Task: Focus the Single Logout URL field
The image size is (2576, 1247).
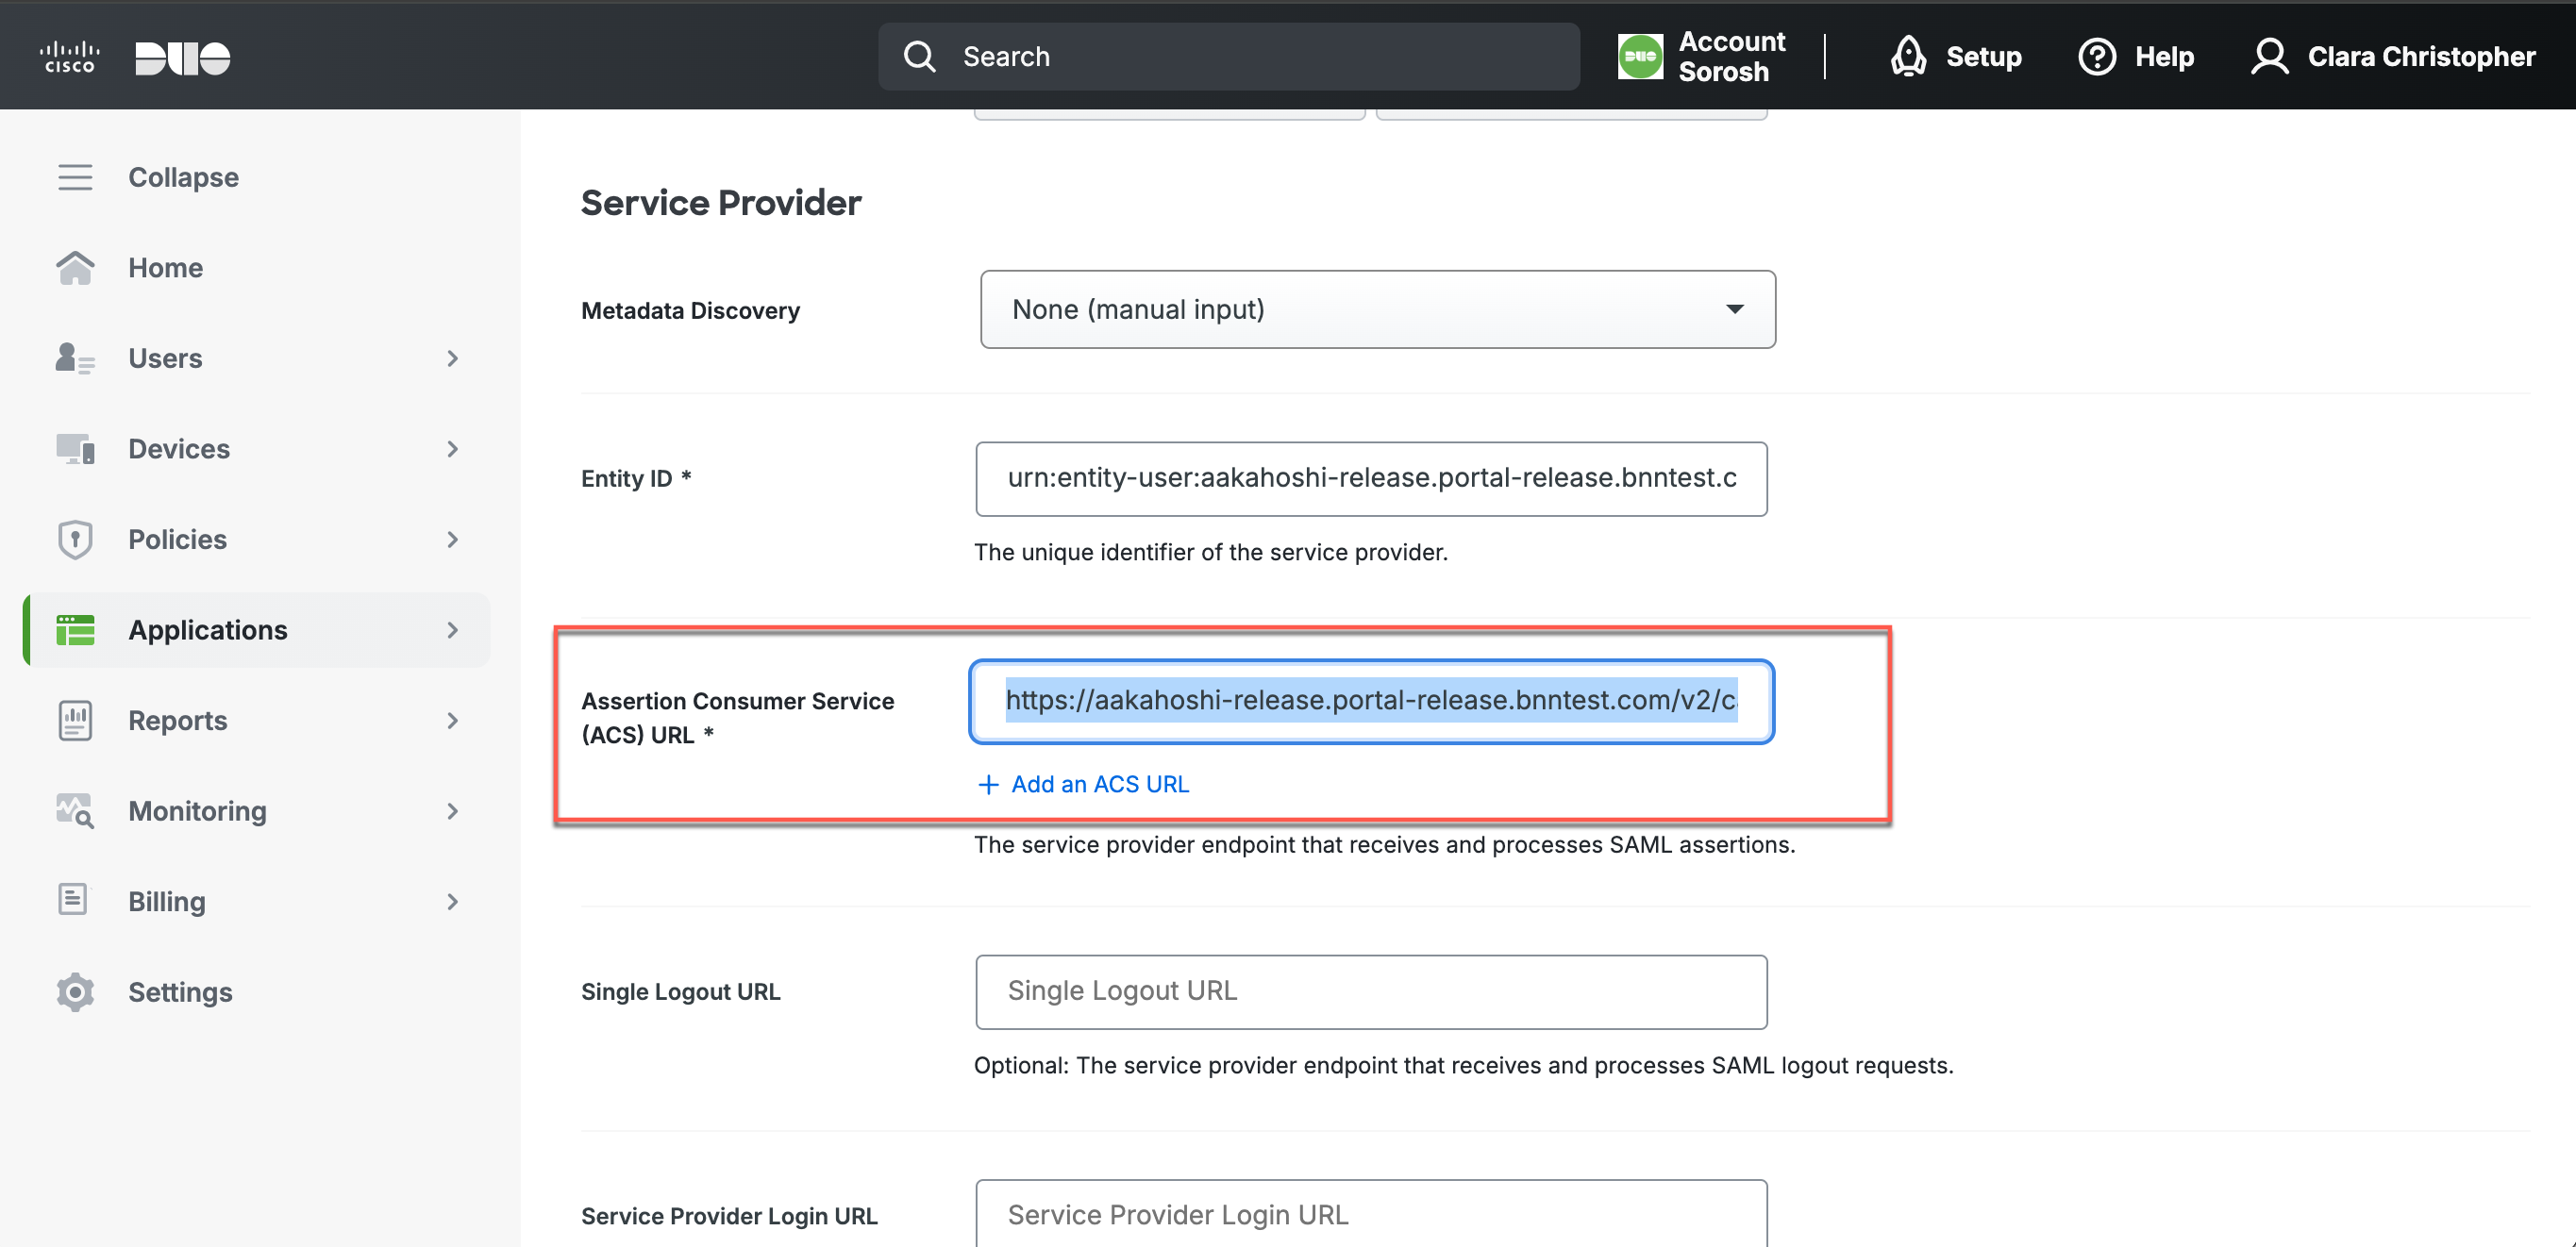Action: click(1371, 992)
